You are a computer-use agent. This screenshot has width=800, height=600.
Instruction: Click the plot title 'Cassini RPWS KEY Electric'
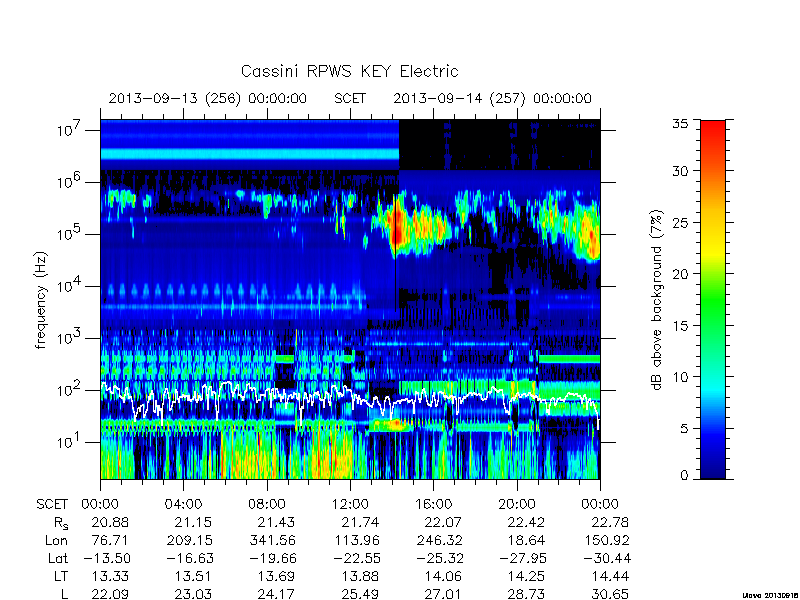pos(349,71)
